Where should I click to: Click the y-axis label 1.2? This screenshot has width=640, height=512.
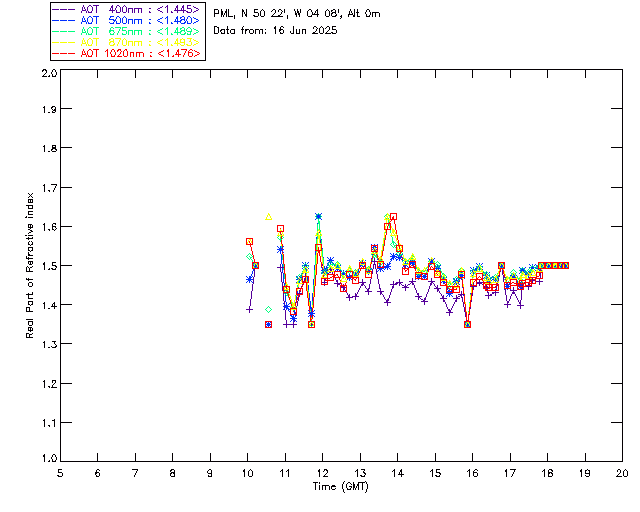coord(49,384)
